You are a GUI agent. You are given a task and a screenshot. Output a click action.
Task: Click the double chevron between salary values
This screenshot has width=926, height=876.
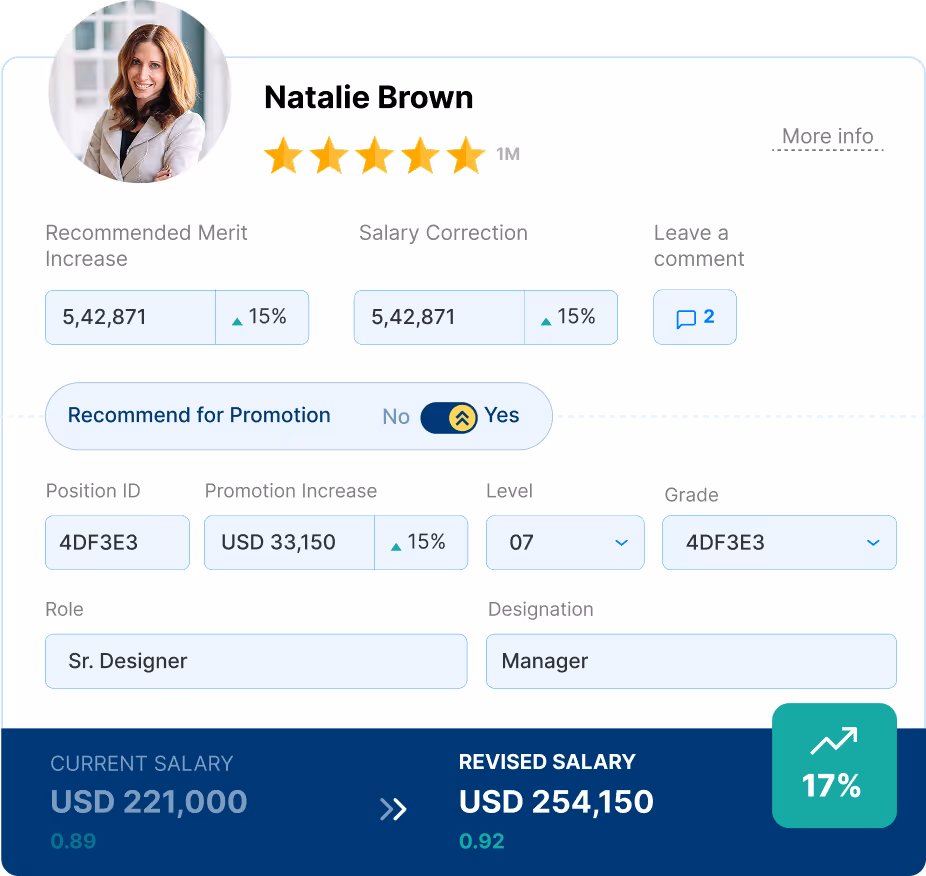click(393, 809)
